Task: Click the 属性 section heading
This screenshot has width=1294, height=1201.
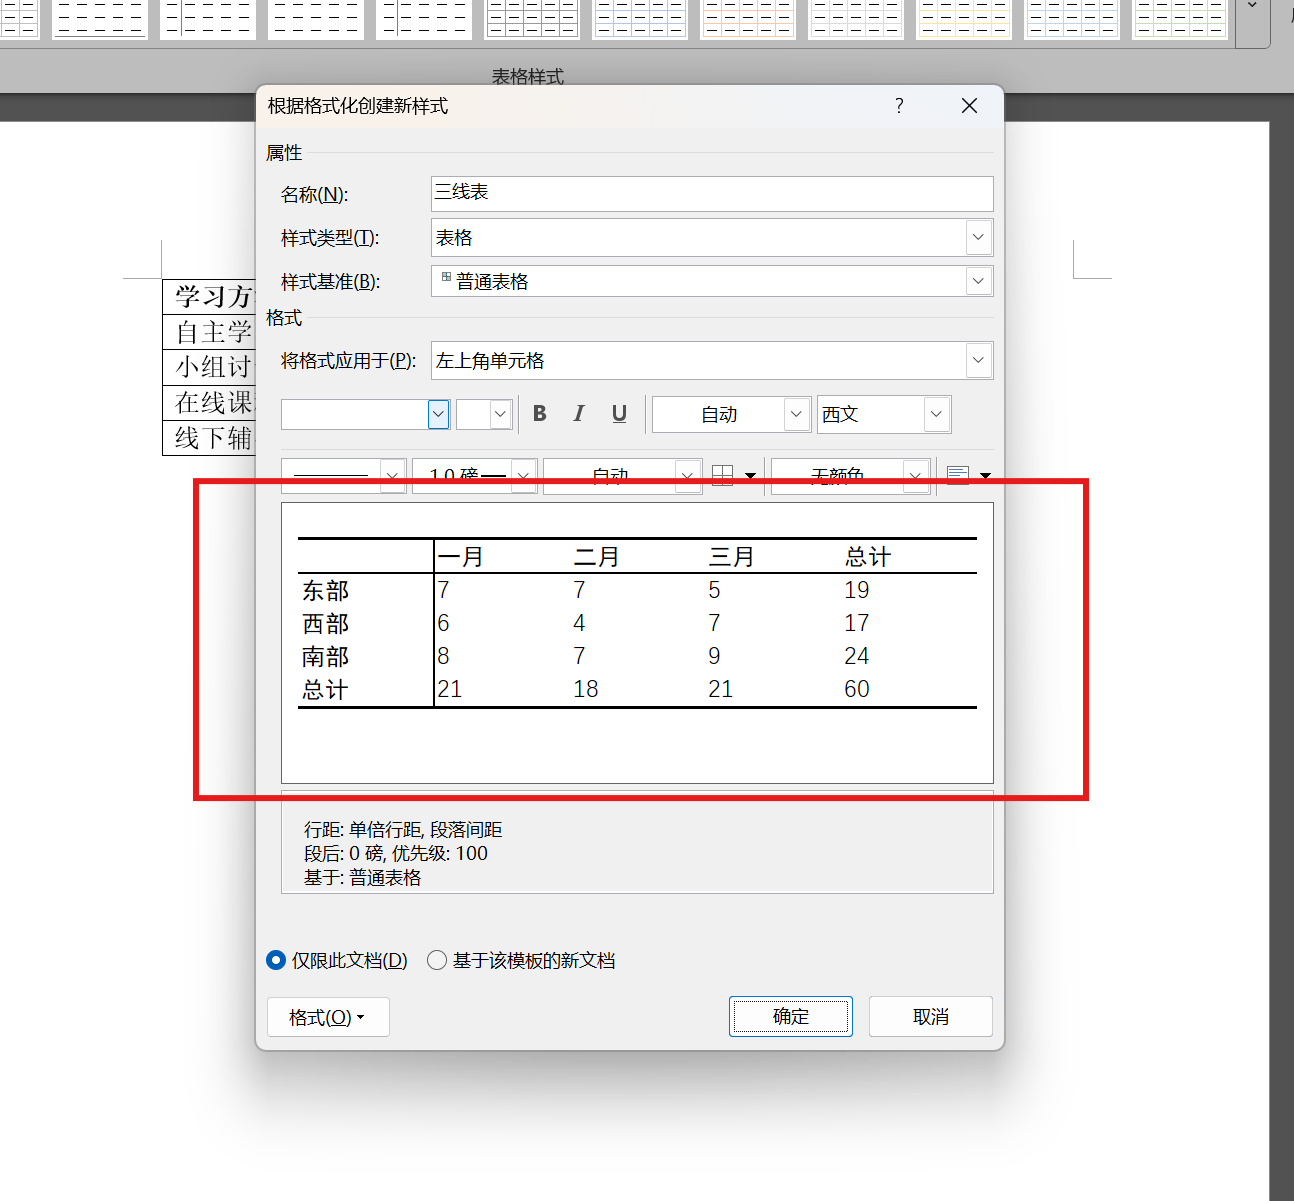Action: coord(284,153)
